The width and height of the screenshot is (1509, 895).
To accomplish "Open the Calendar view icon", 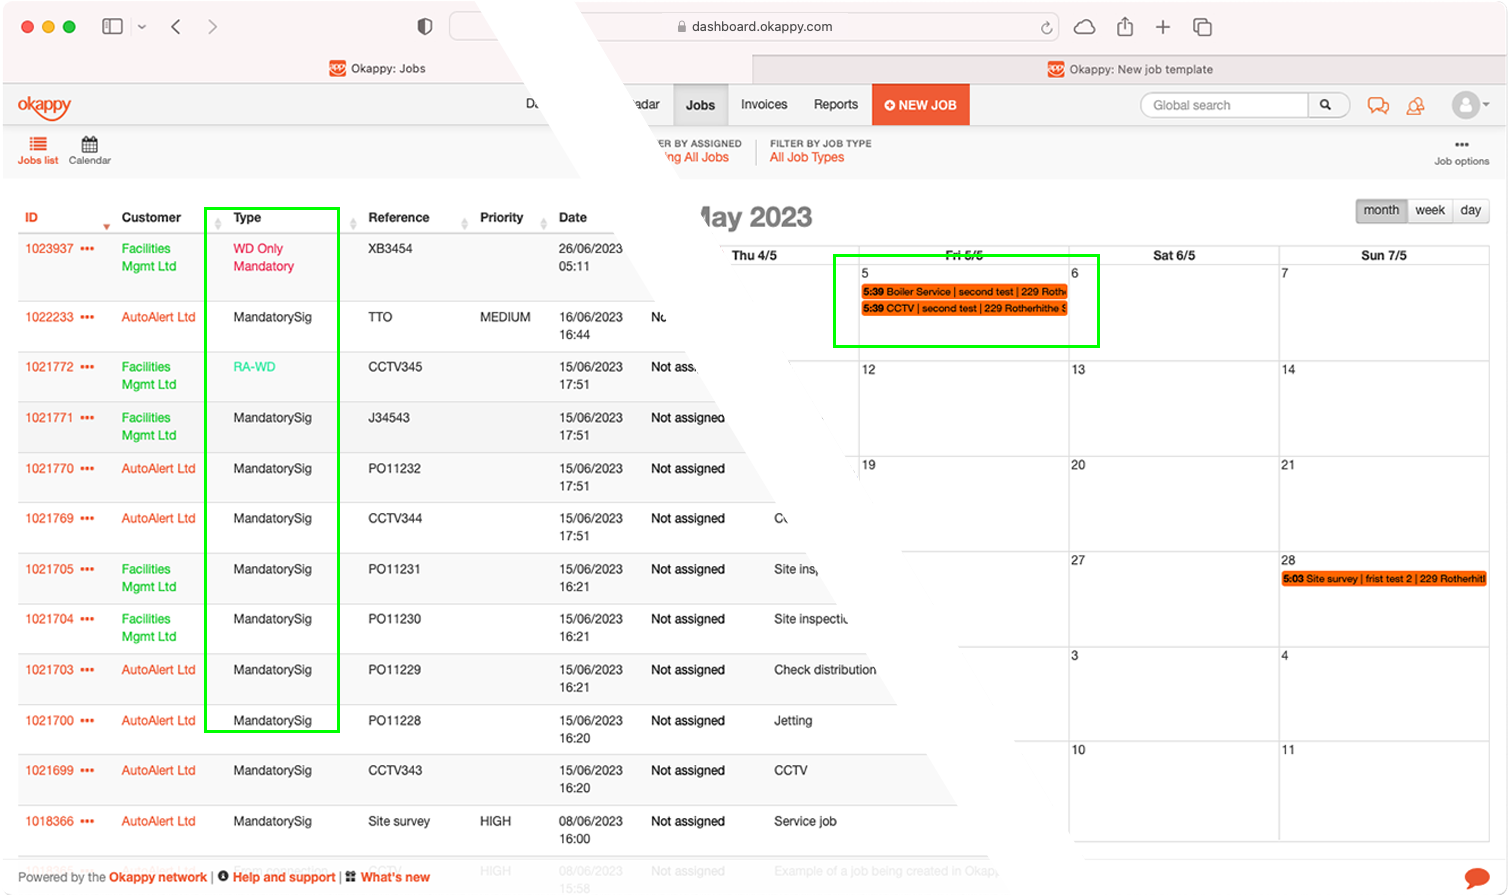I will (89, 144).
